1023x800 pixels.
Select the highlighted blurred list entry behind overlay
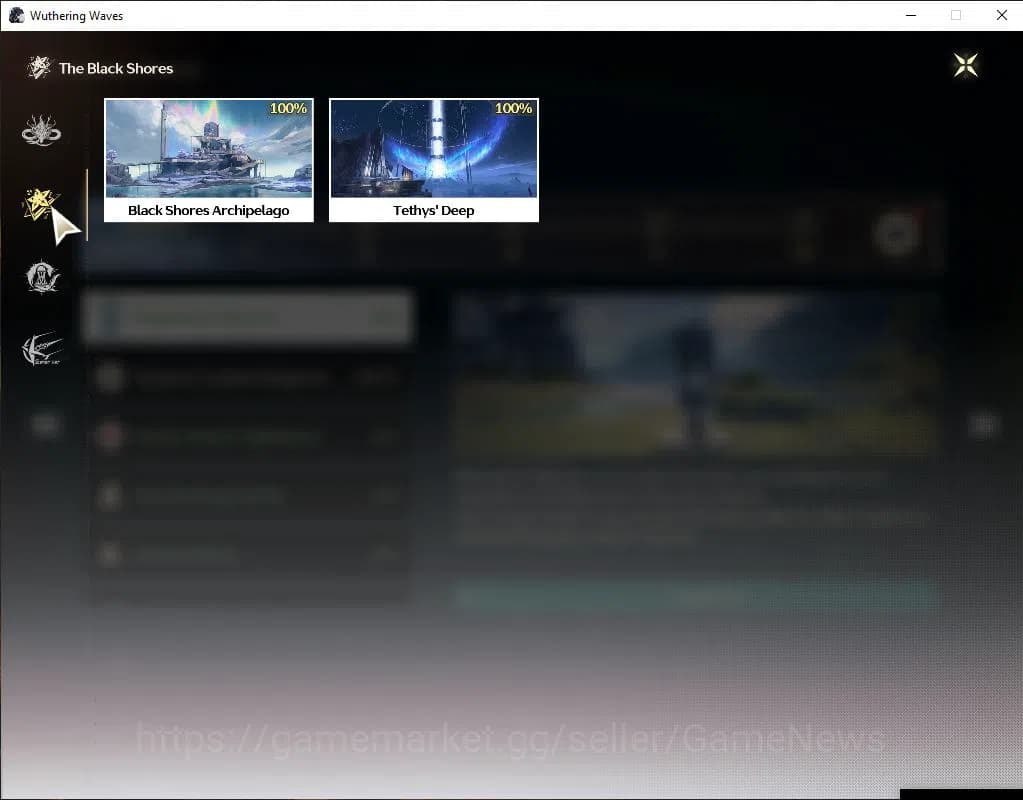pos(247,318)
